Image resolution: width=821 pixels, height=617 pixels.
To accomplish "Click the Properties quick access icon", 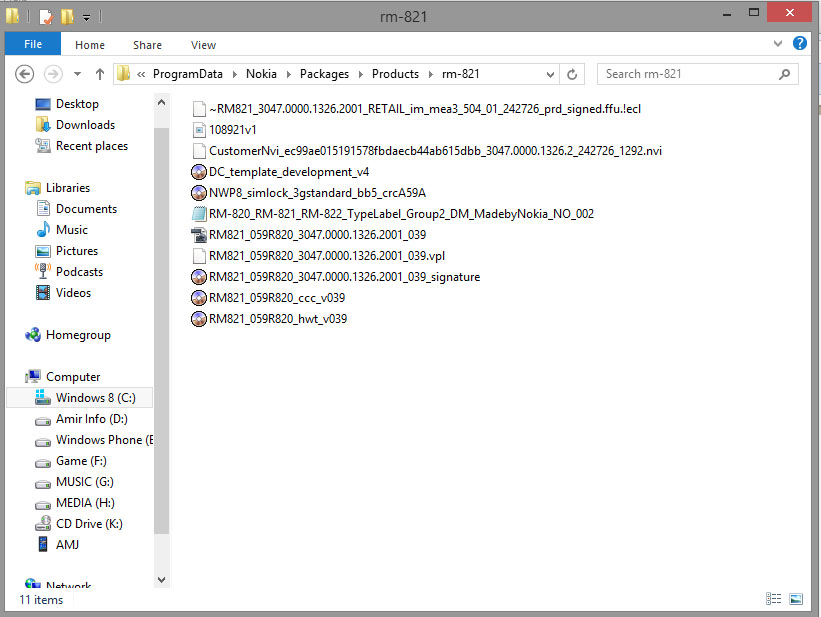I will (x=46, y=17).
